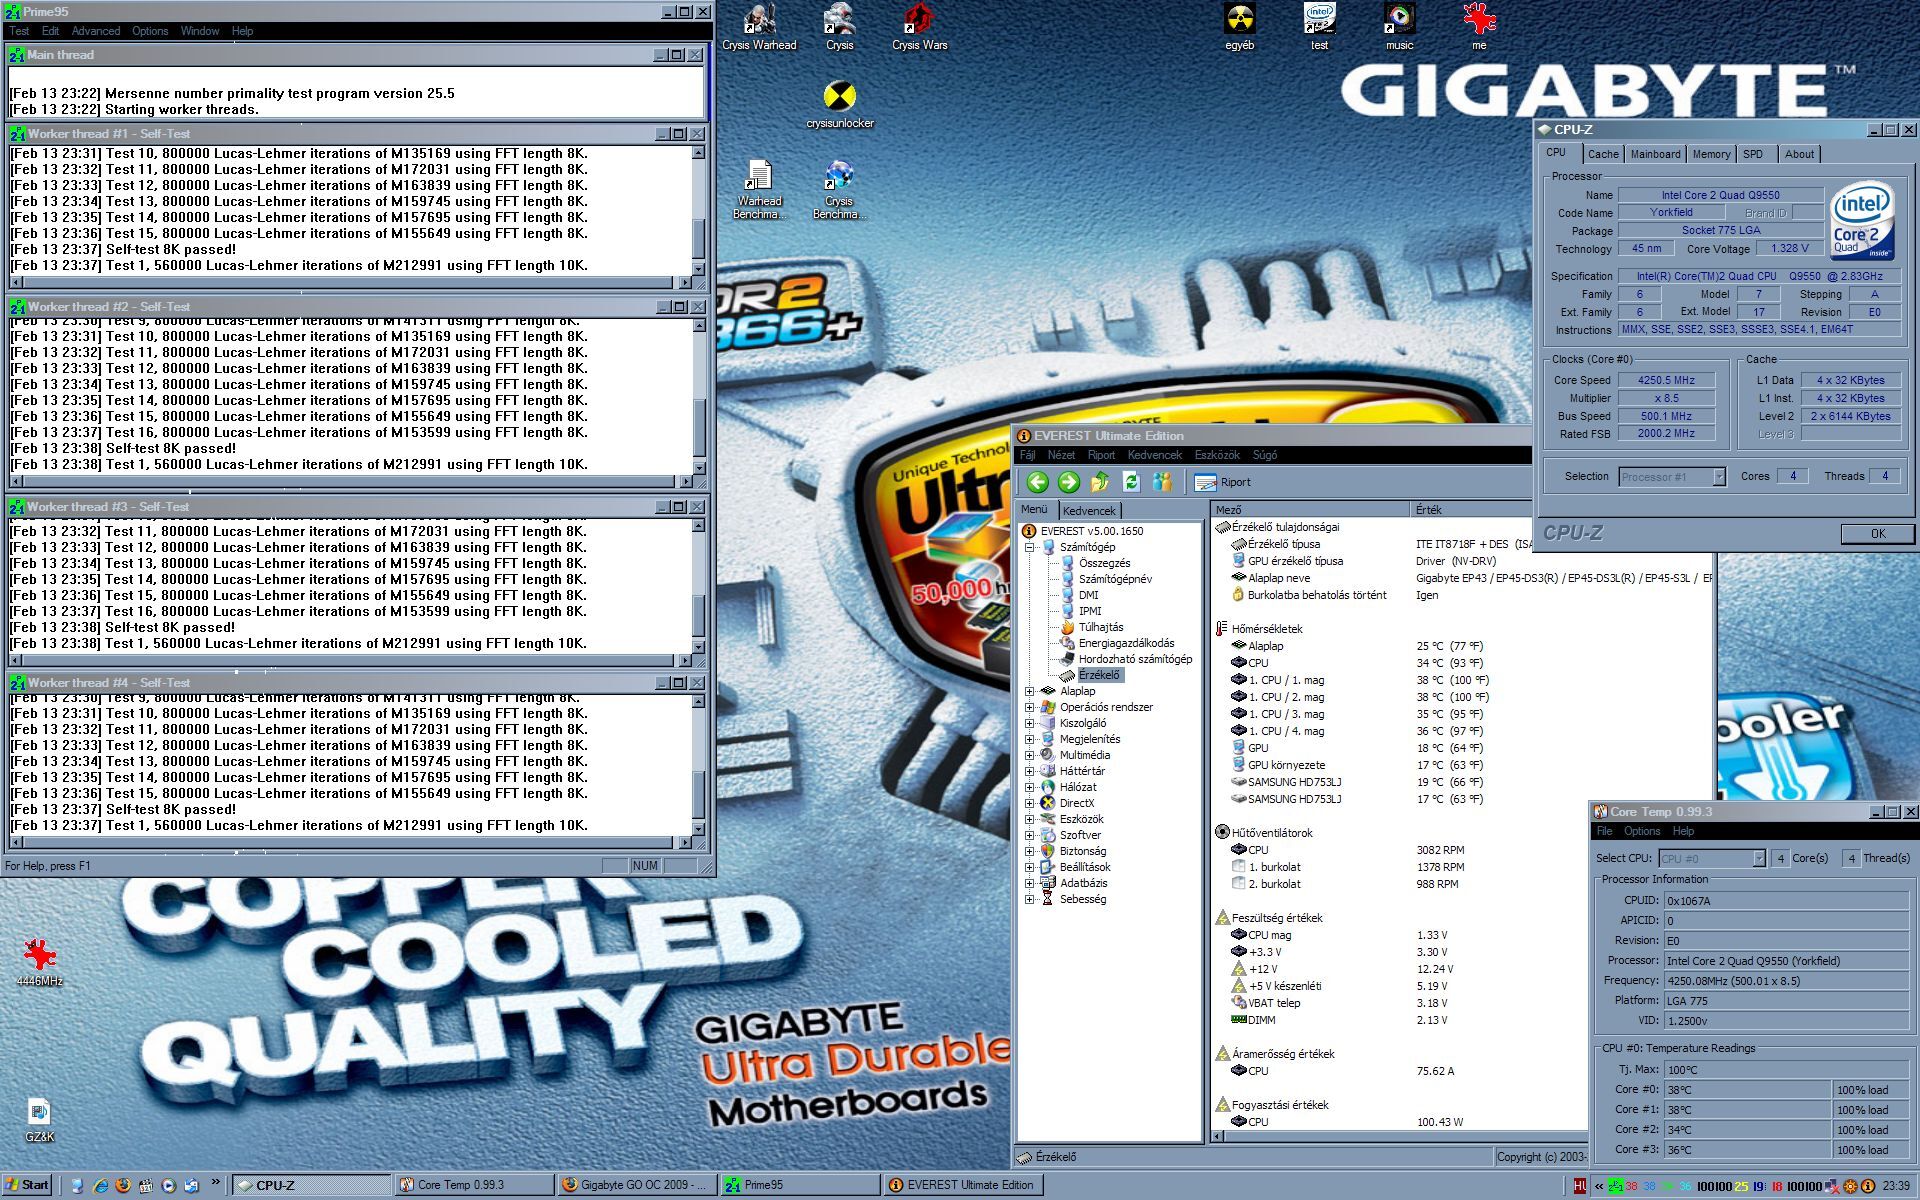This screenshot has height=1200, width=1920.
Task: Open SPD tab in CPU-Z
Action: 1753,154
